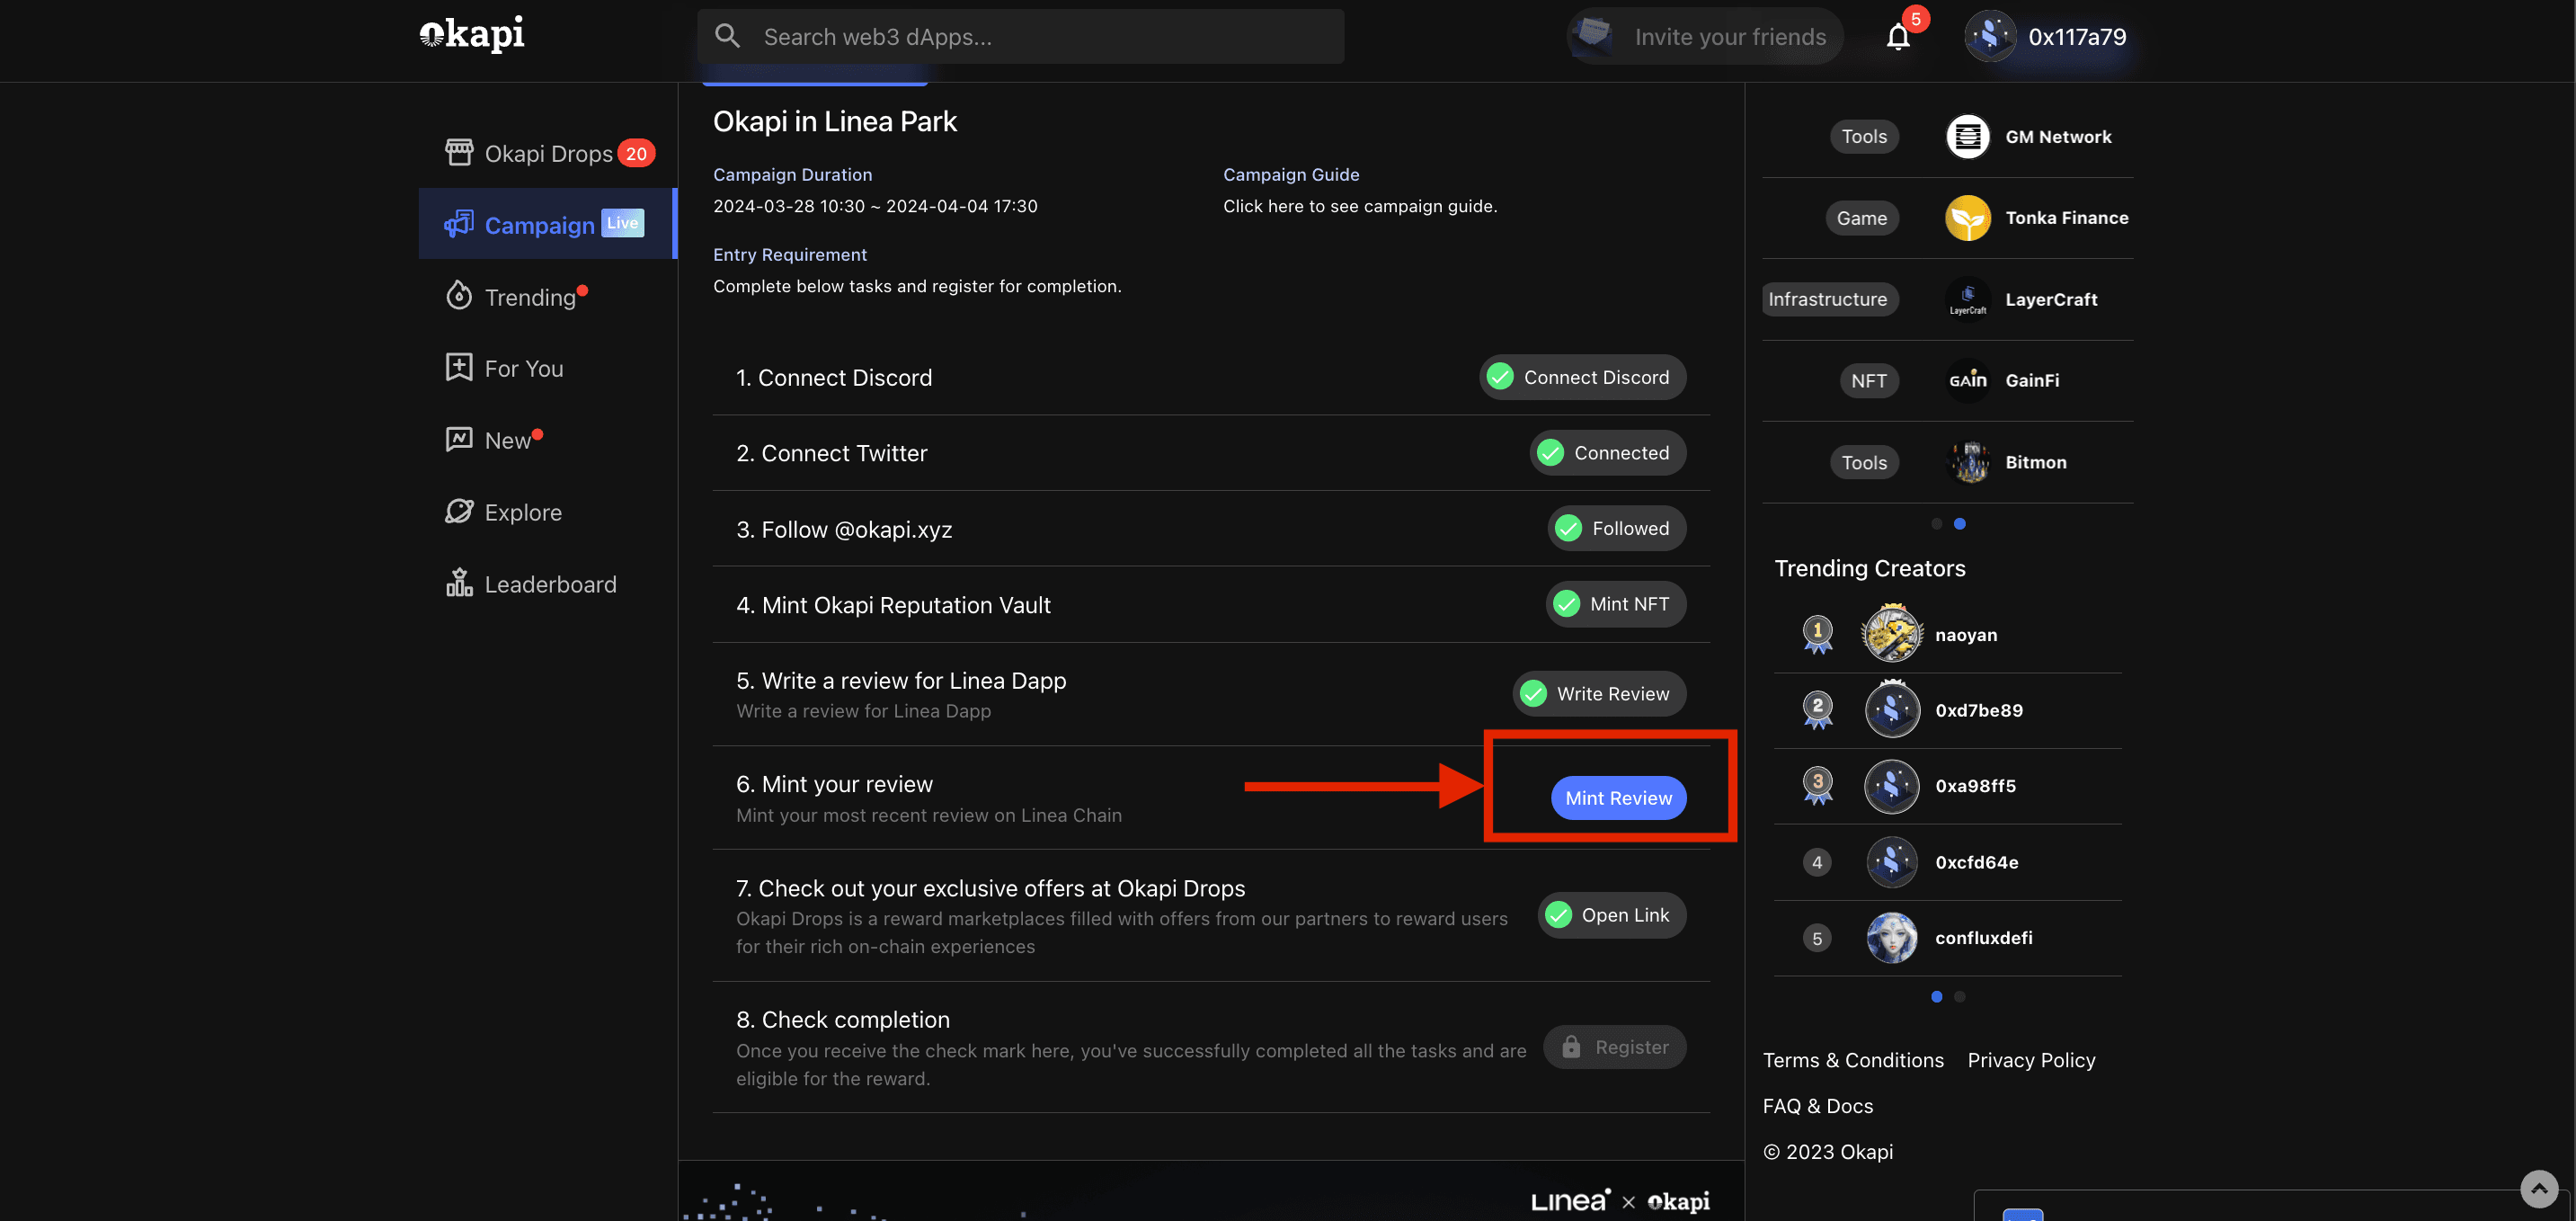Open the Tonka Finance dApp logo
The width and height of the screenshot is (2576, 1221).
[x=1967, y=218]
